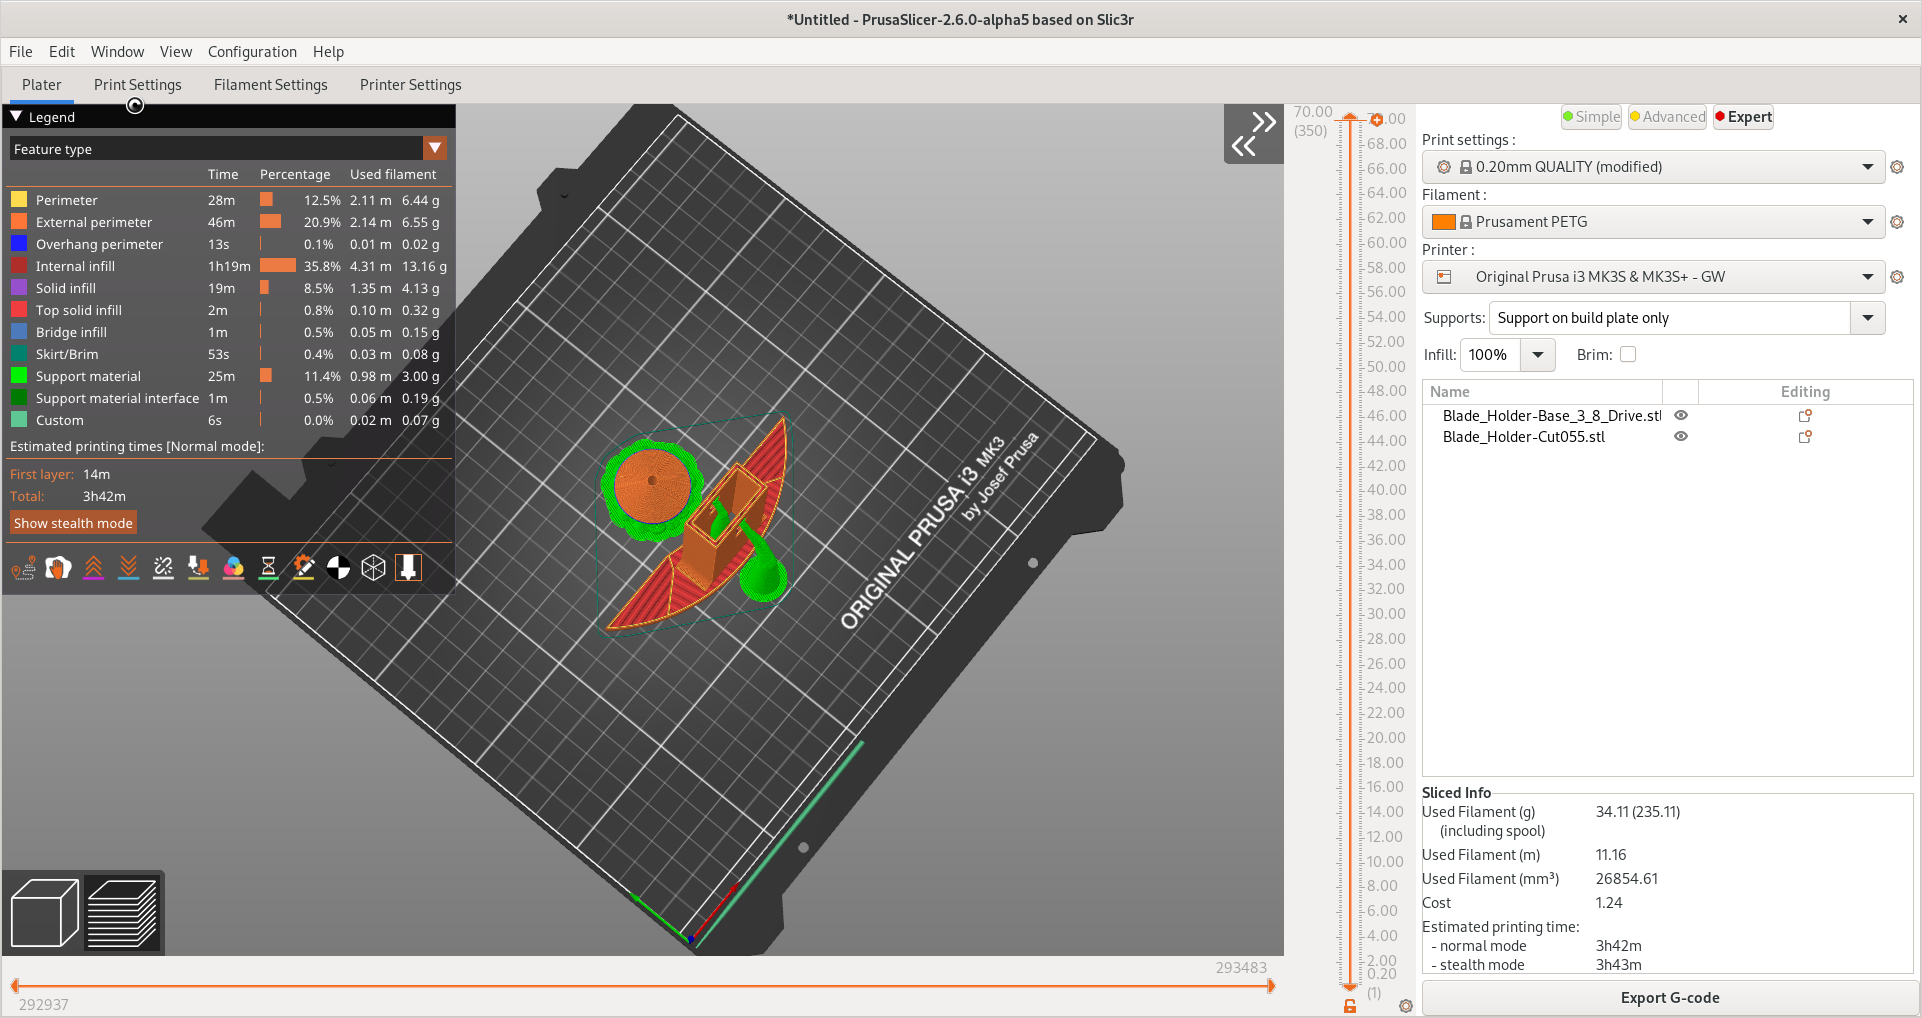Hide Blade_Holder-Cut055.stl with eye icon
Image resolution: width=1922 pixels, height=1018 pixels.
point(1681,436)
